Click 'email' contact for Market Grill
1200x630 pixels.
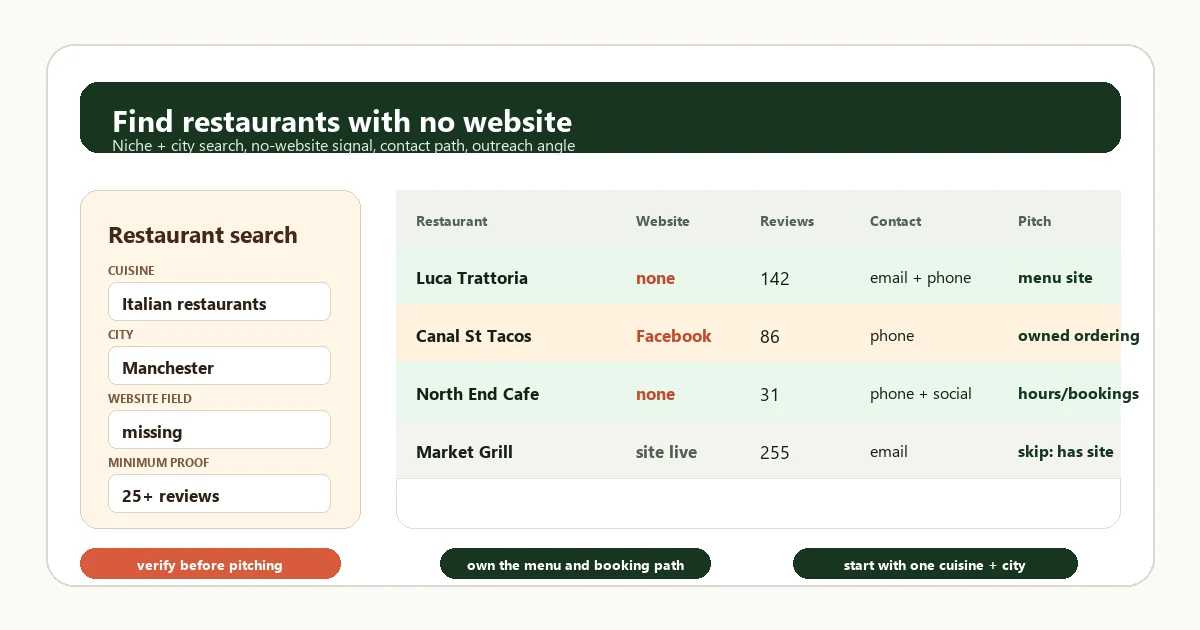[x=889, y=452]
